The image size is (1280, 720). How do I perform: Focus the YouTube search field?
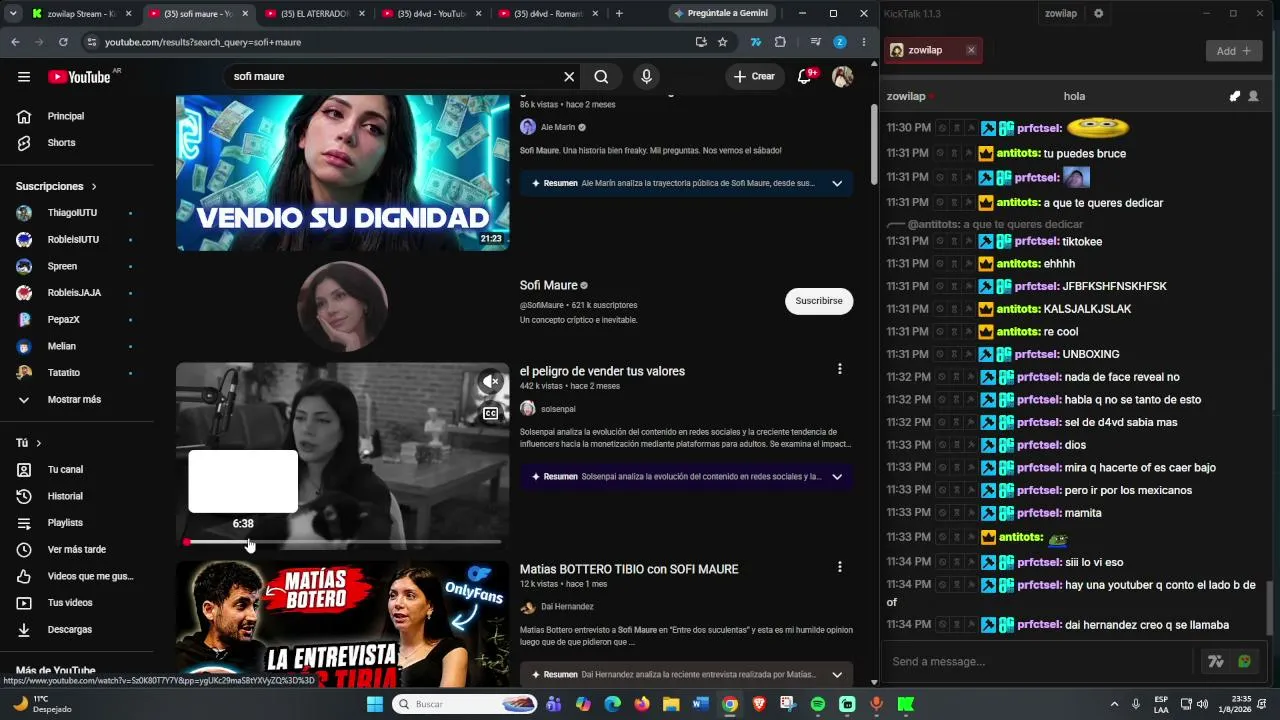(x=395, y=77)
